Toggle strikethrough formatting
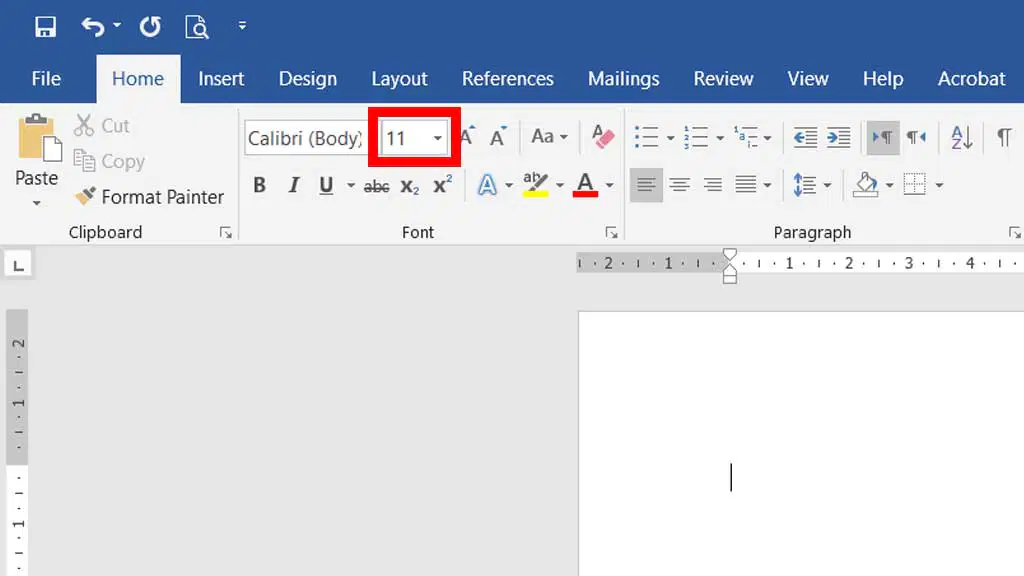 point(376,187)
